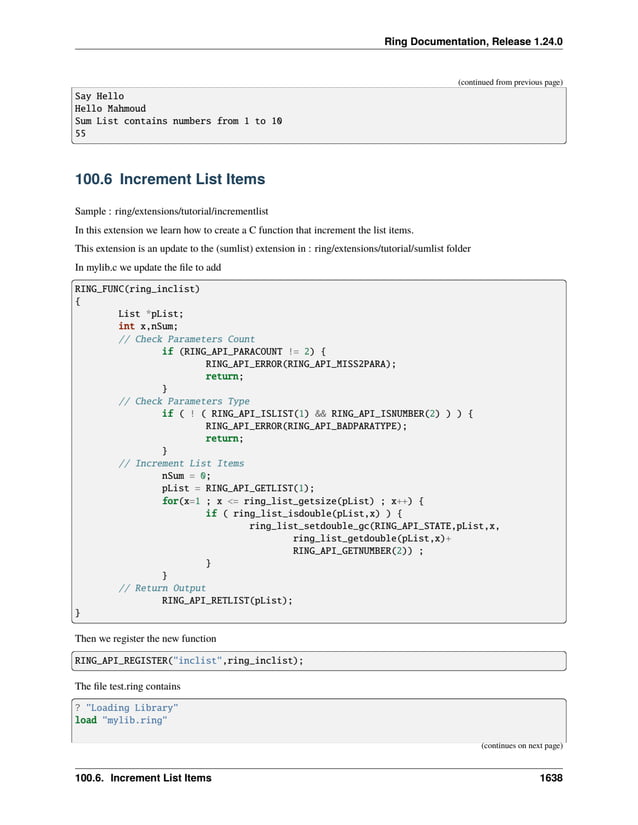
Task: Click the line 'Sample : ring/extensions/tutorial/incrementlist'
Action: pyautogui.click(x=171, y=212)
